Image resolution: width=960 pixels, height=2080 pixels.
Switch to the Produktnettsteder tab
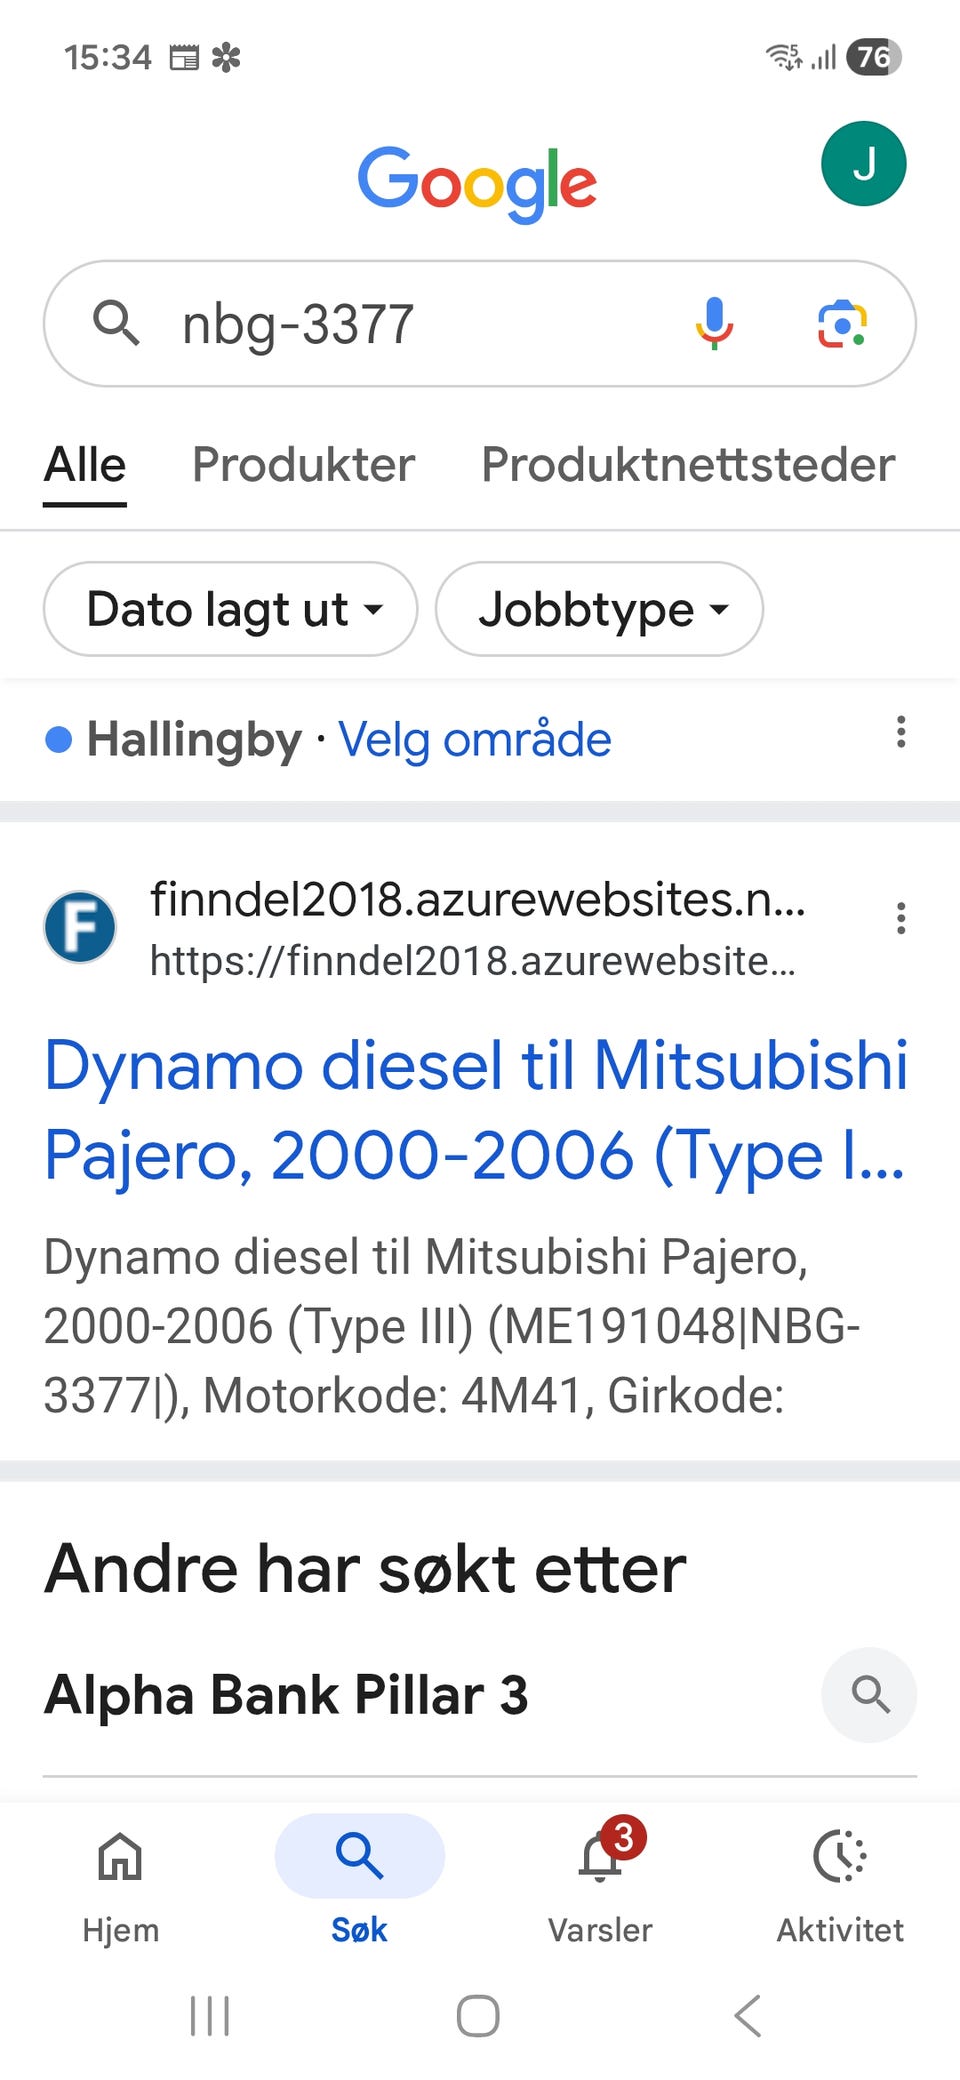click(688, 465)
